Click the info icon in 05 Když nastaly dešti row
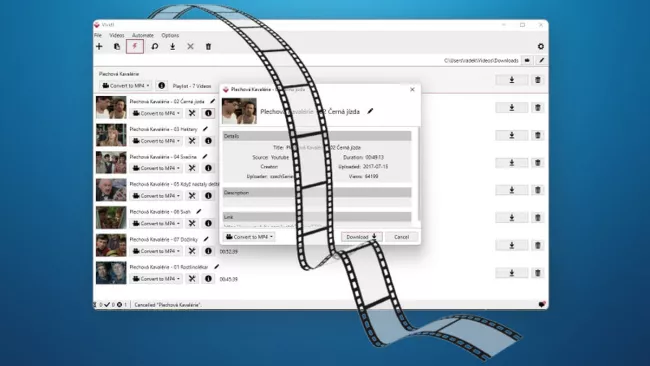Image resolution: width=650 pixels, height=366 pixels. click(208, 196)
